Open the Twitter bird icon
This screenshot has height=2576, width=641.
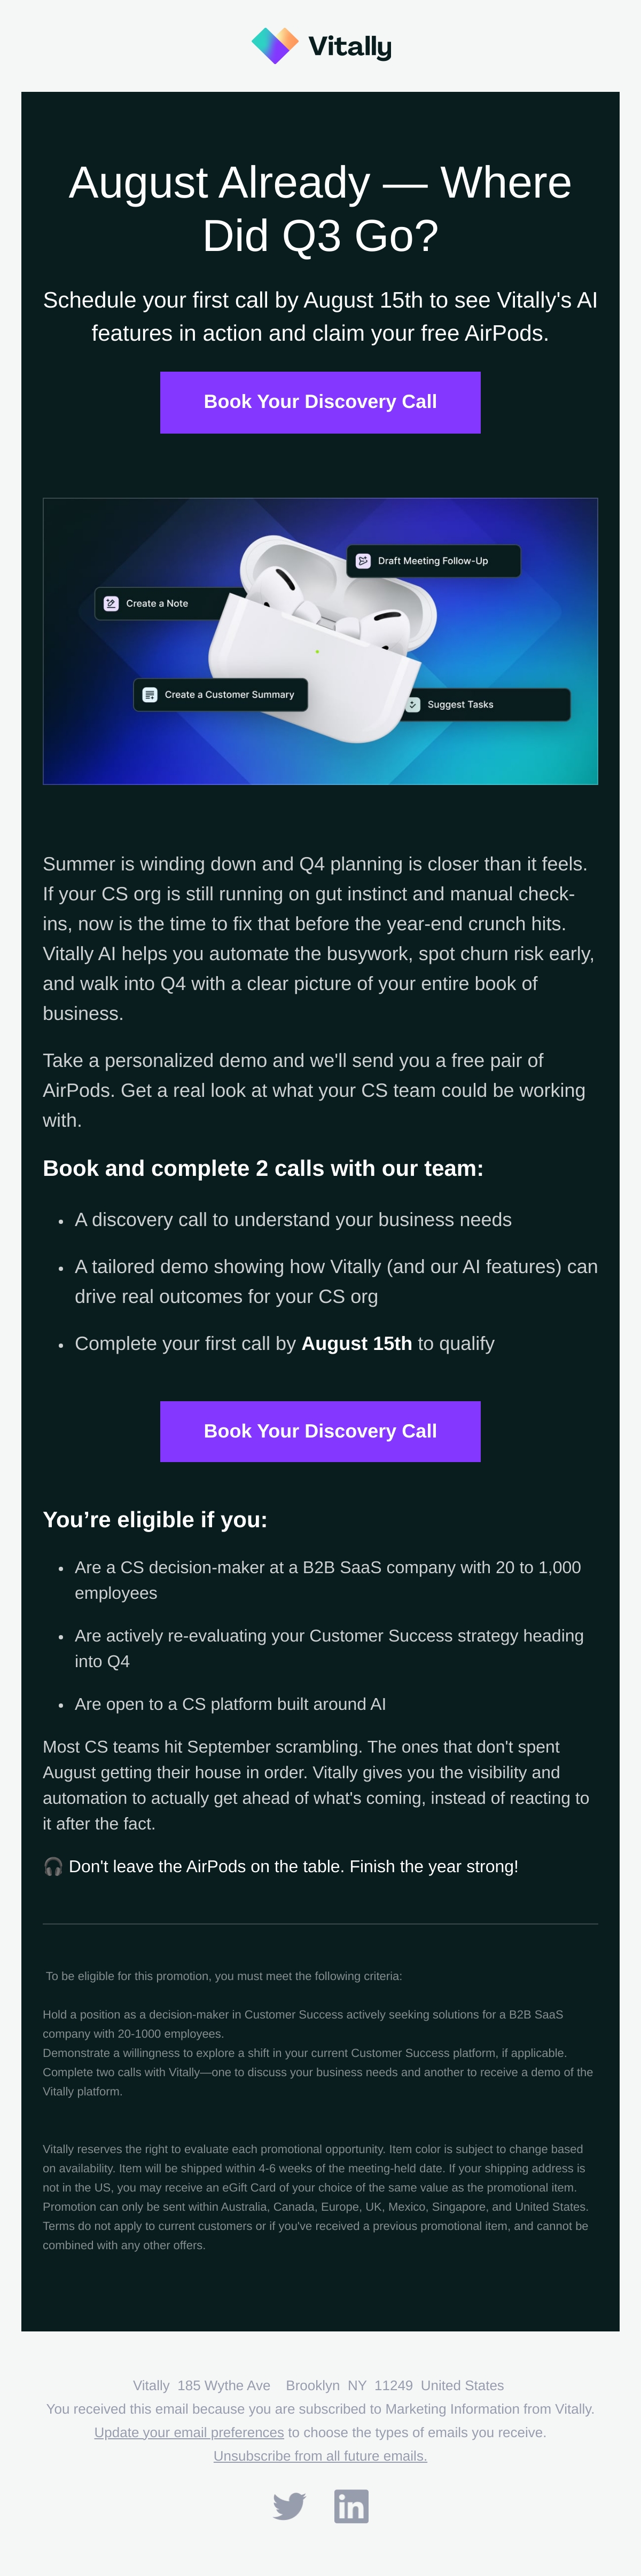289,2506
